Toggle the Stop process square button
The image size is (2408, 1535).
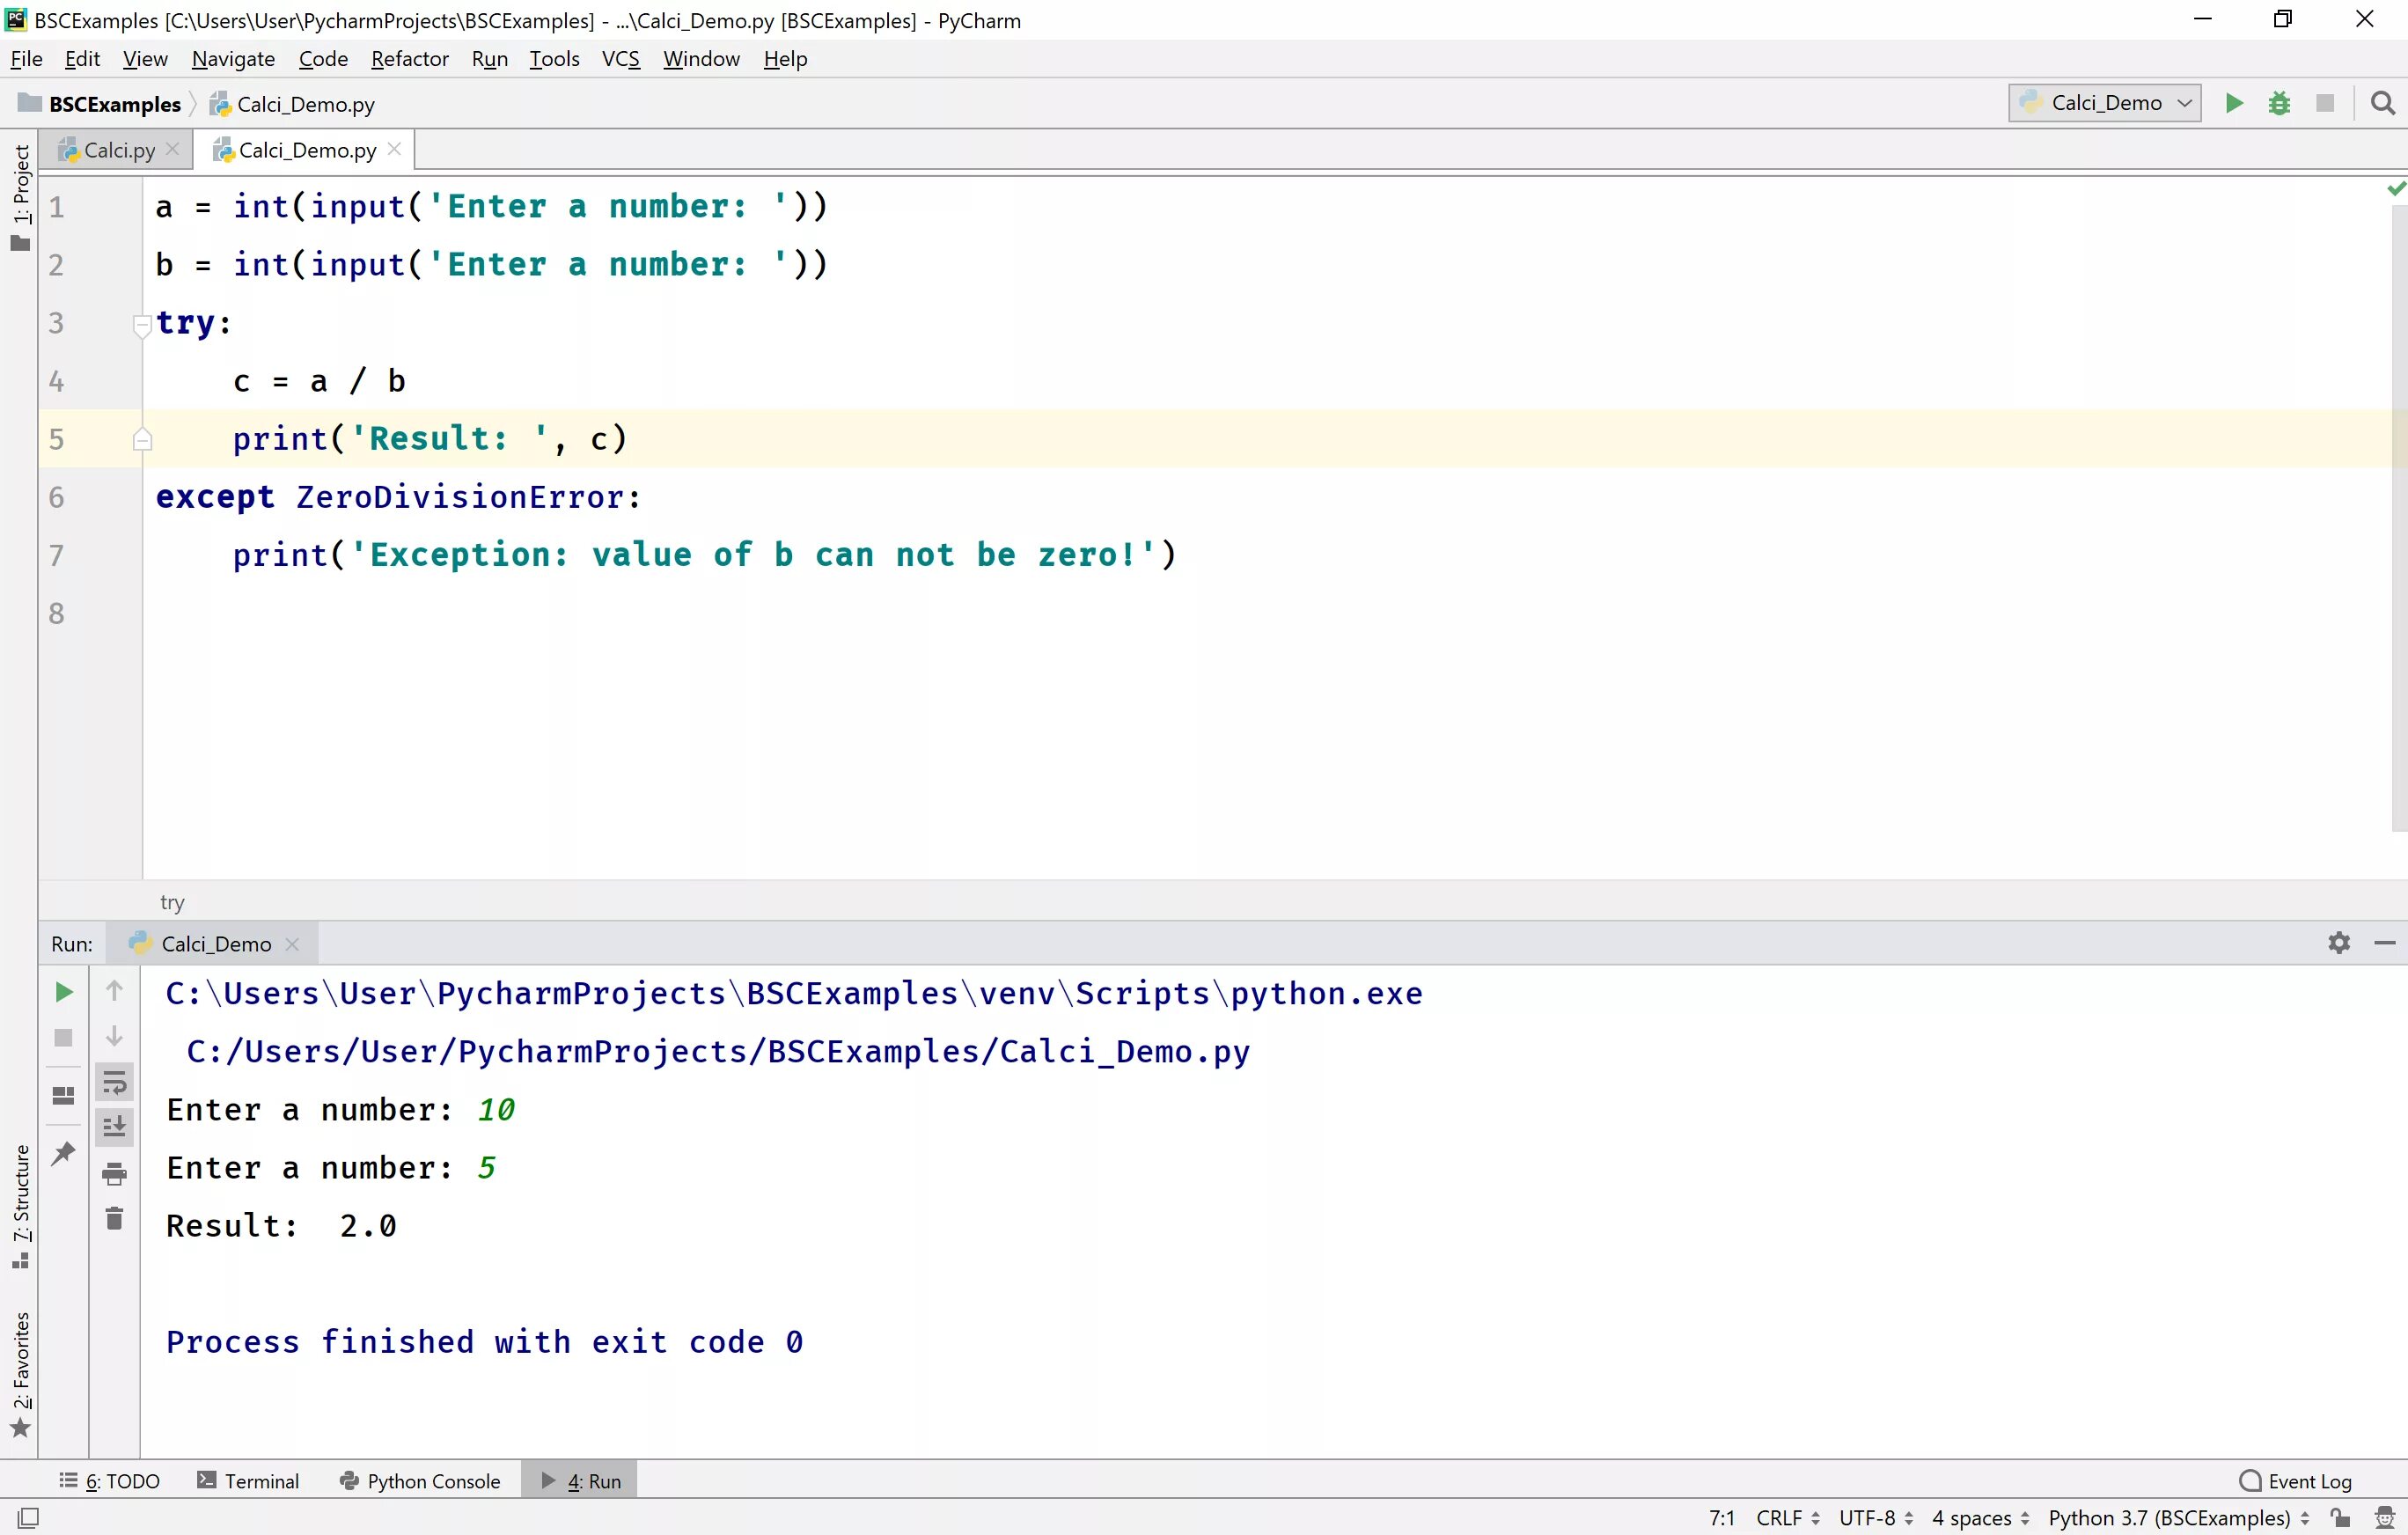(63, 1038)
